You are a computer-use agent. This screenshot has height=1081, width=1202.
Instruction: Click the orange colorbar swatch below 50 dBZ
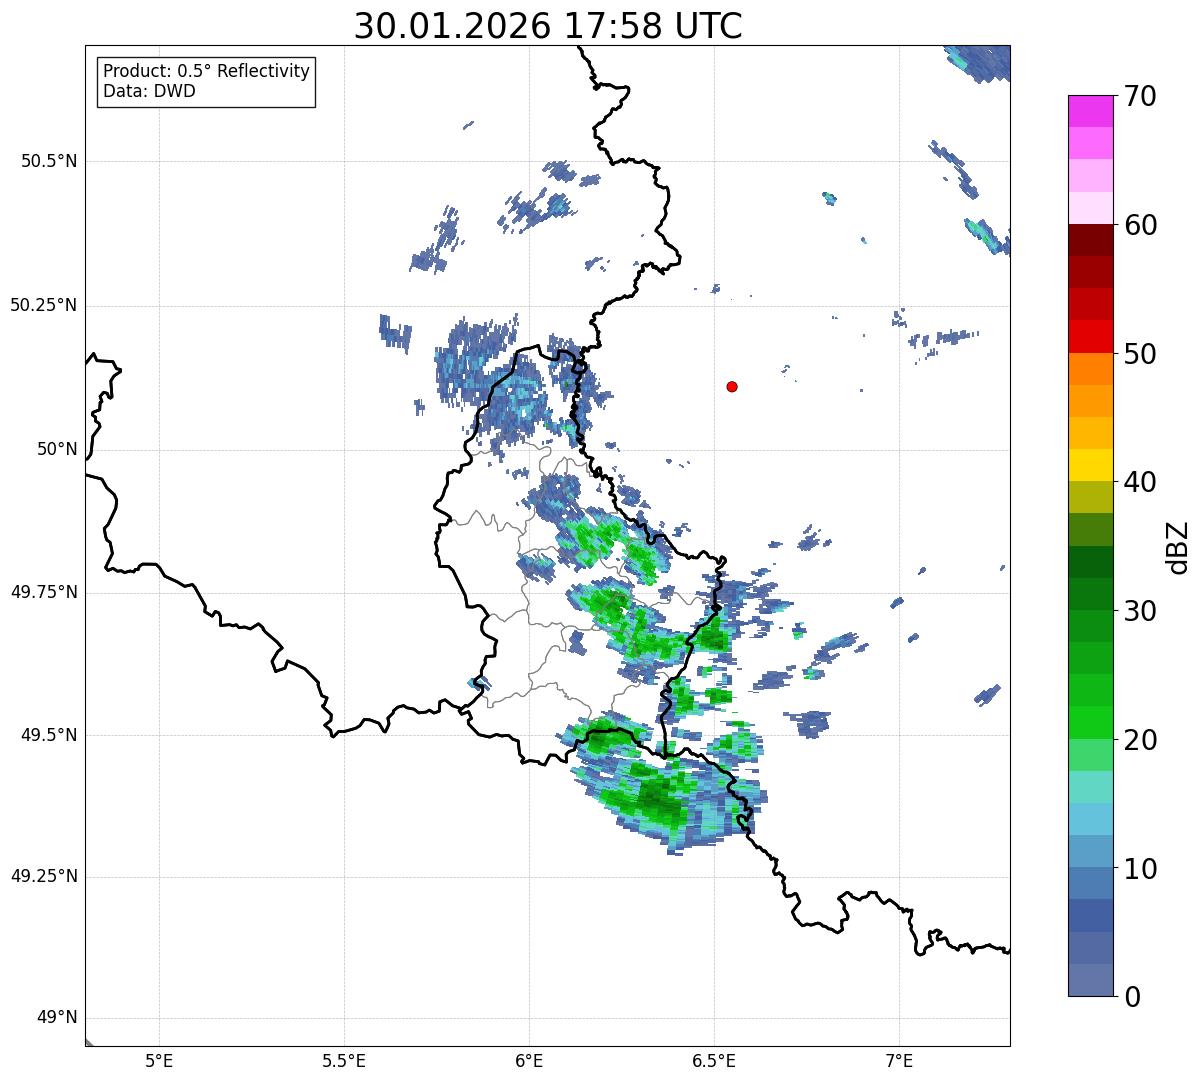(x=1090, y=369)
